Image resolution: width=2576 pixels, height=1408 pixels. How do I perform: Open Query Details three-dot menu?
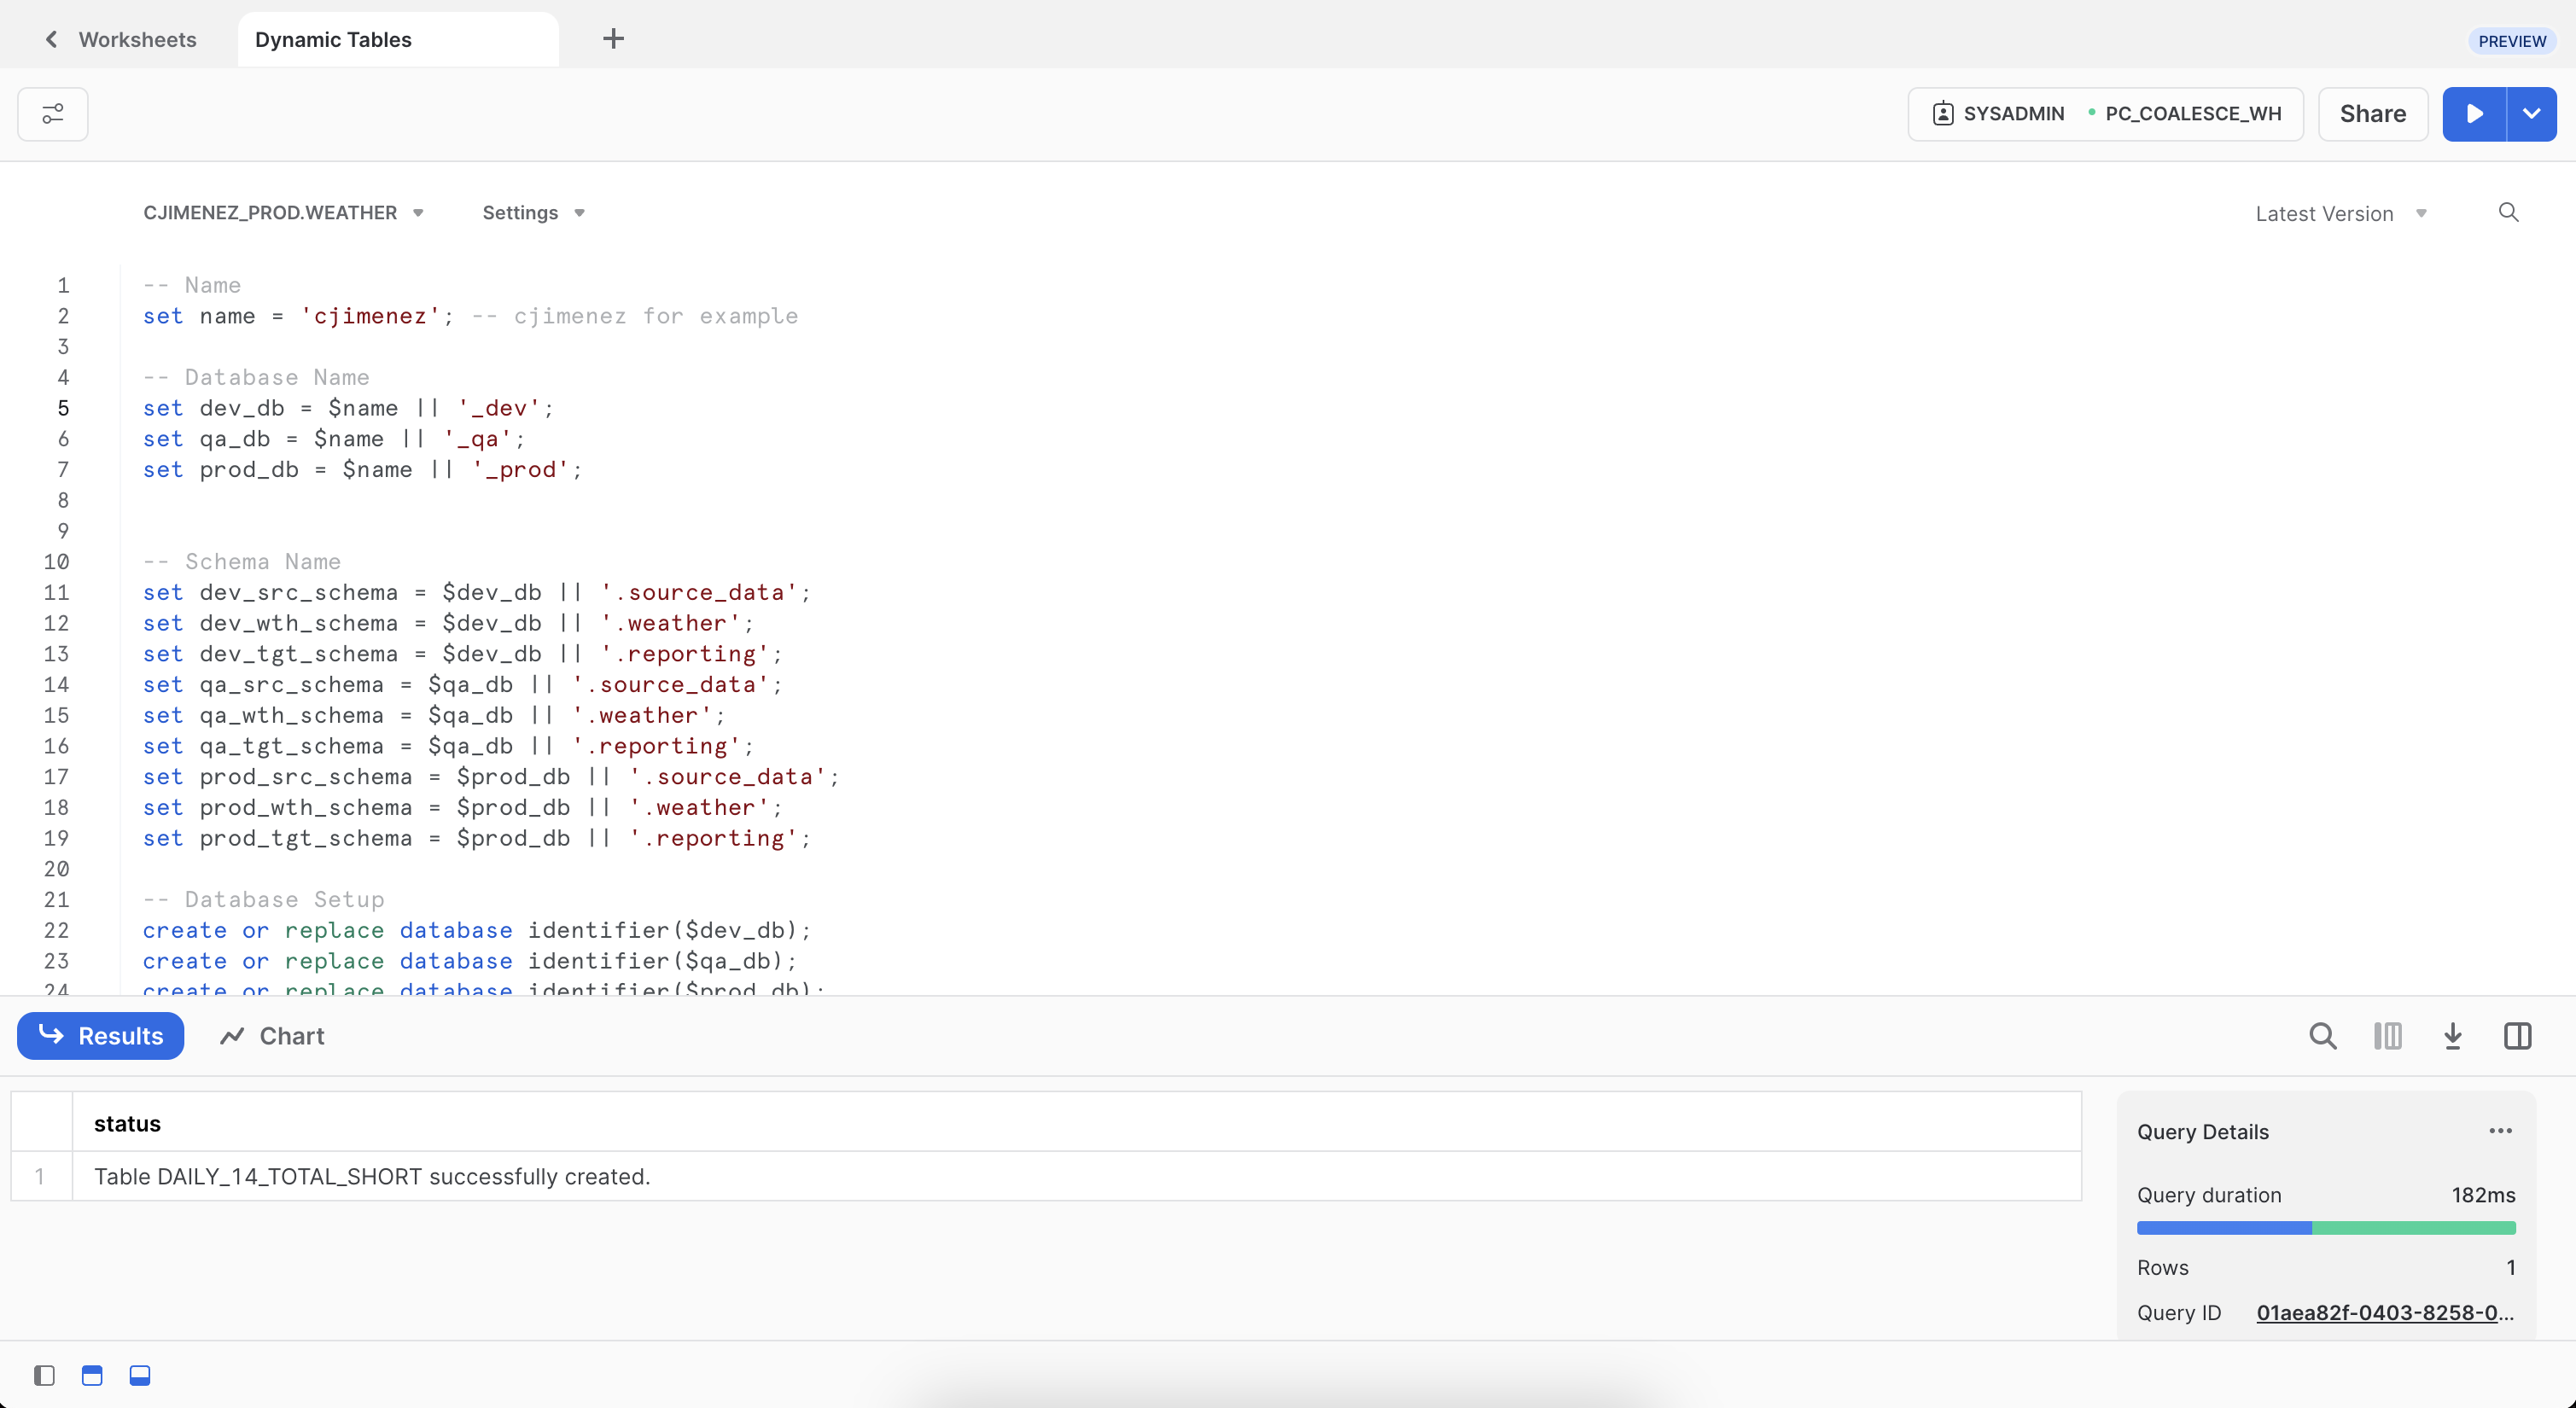2500,1131
